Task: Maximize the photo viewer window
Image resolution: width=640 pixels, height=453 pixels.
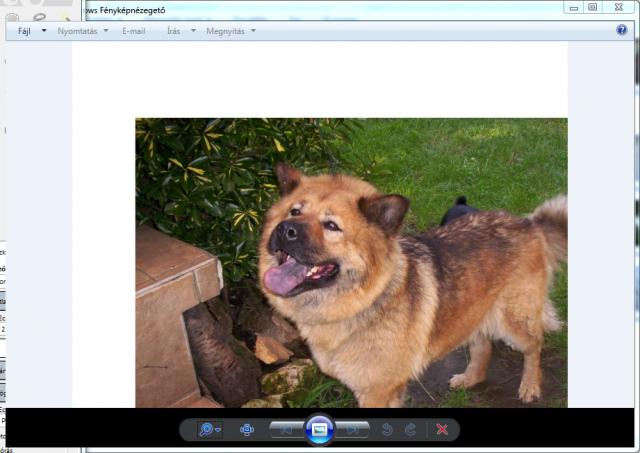Action: [x=593, y=7]
